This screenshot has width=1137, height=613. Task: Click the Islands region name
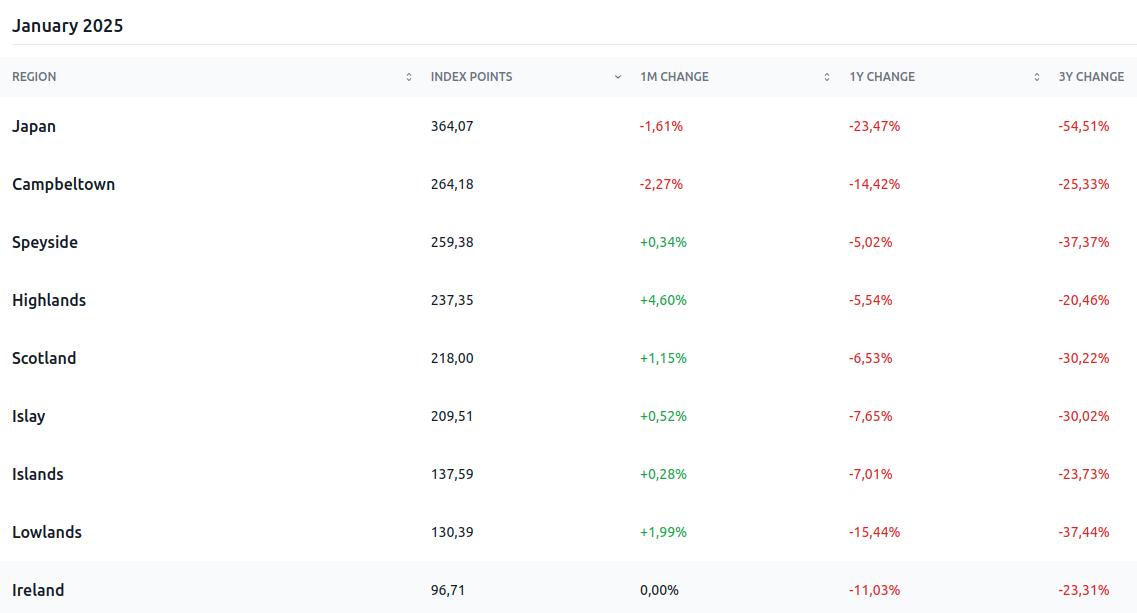[38, 474]
